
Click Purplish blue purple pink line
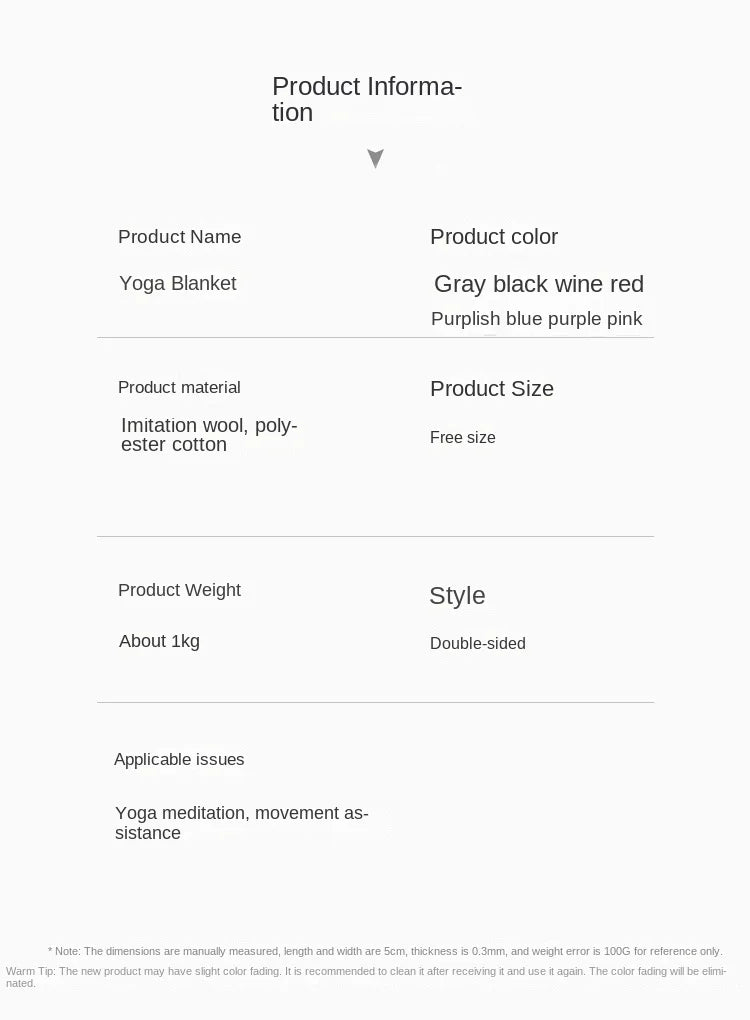(x=537, y=319)
